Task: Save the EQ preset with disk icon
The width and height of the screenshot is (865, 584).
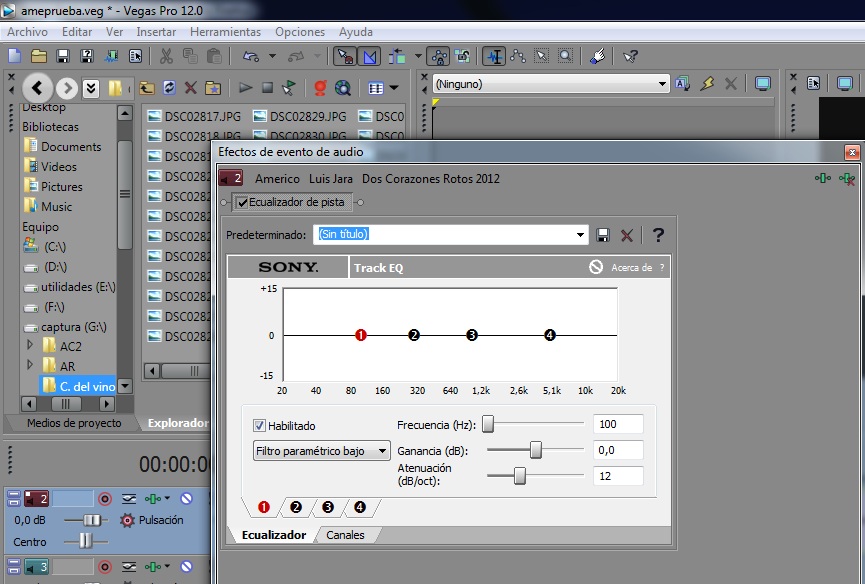Action: point(603,235)
